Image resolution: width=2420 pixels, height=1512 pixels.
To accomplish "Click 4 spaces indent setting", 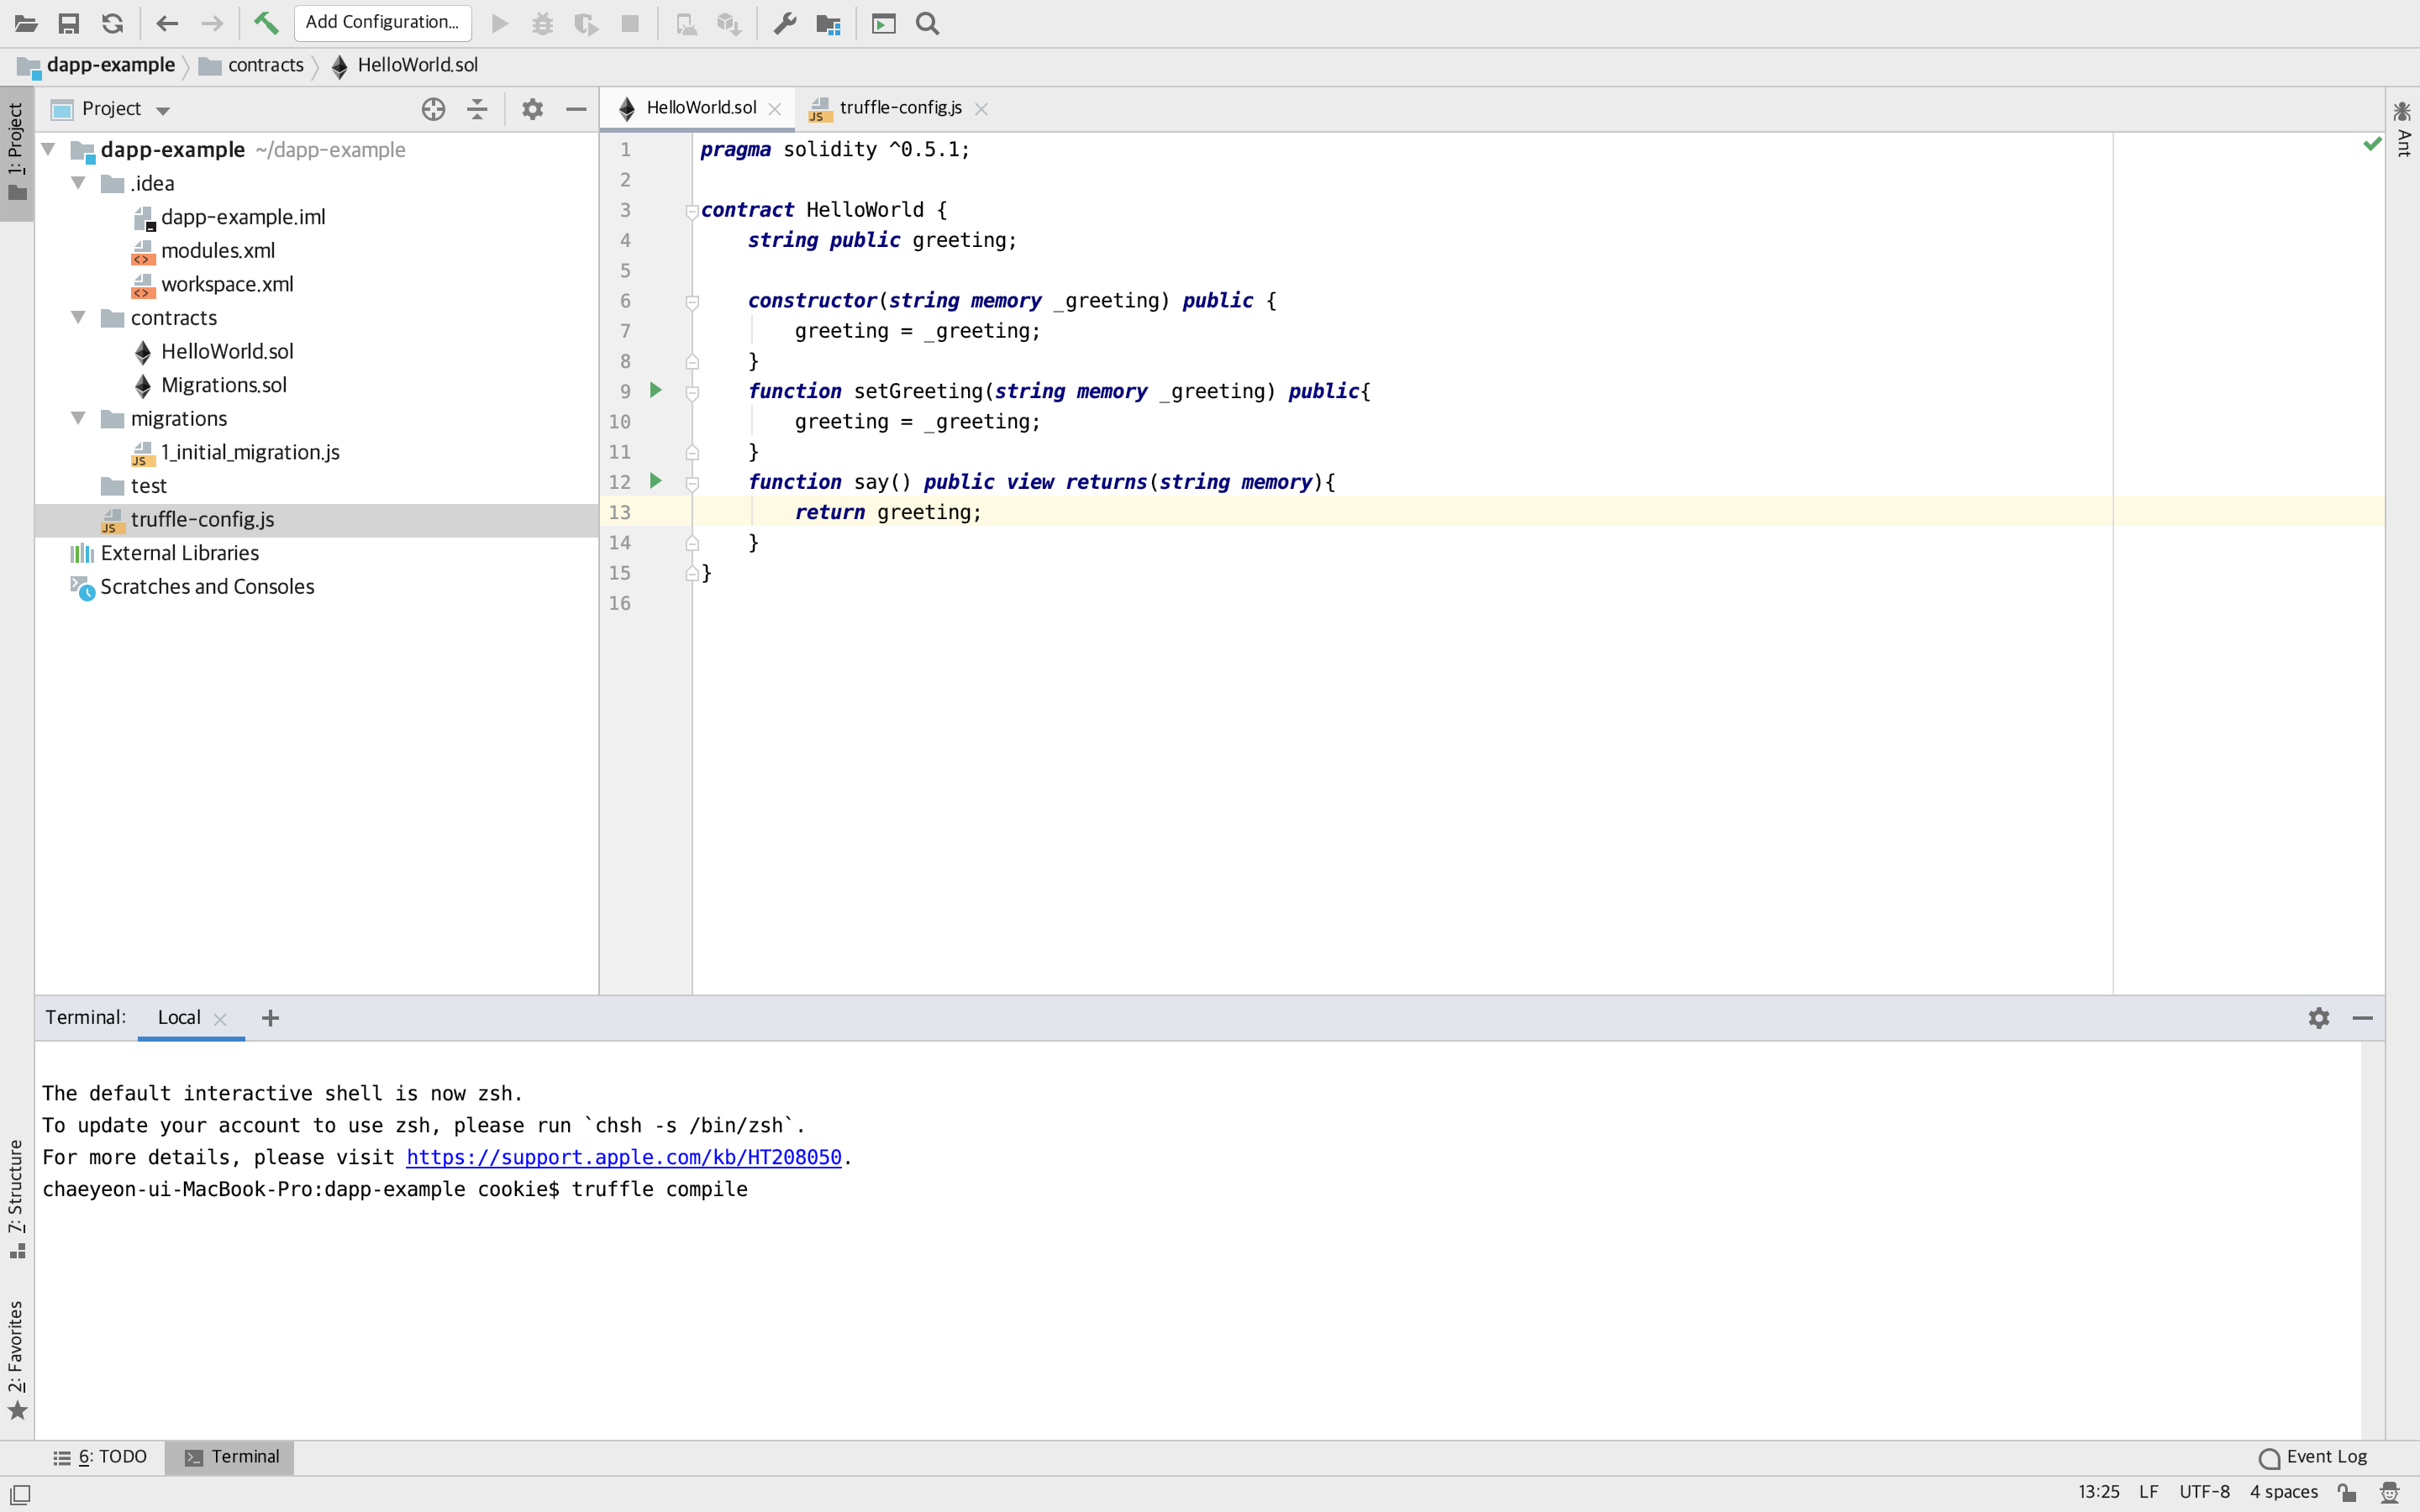I will click(x=2283, y=1492).
